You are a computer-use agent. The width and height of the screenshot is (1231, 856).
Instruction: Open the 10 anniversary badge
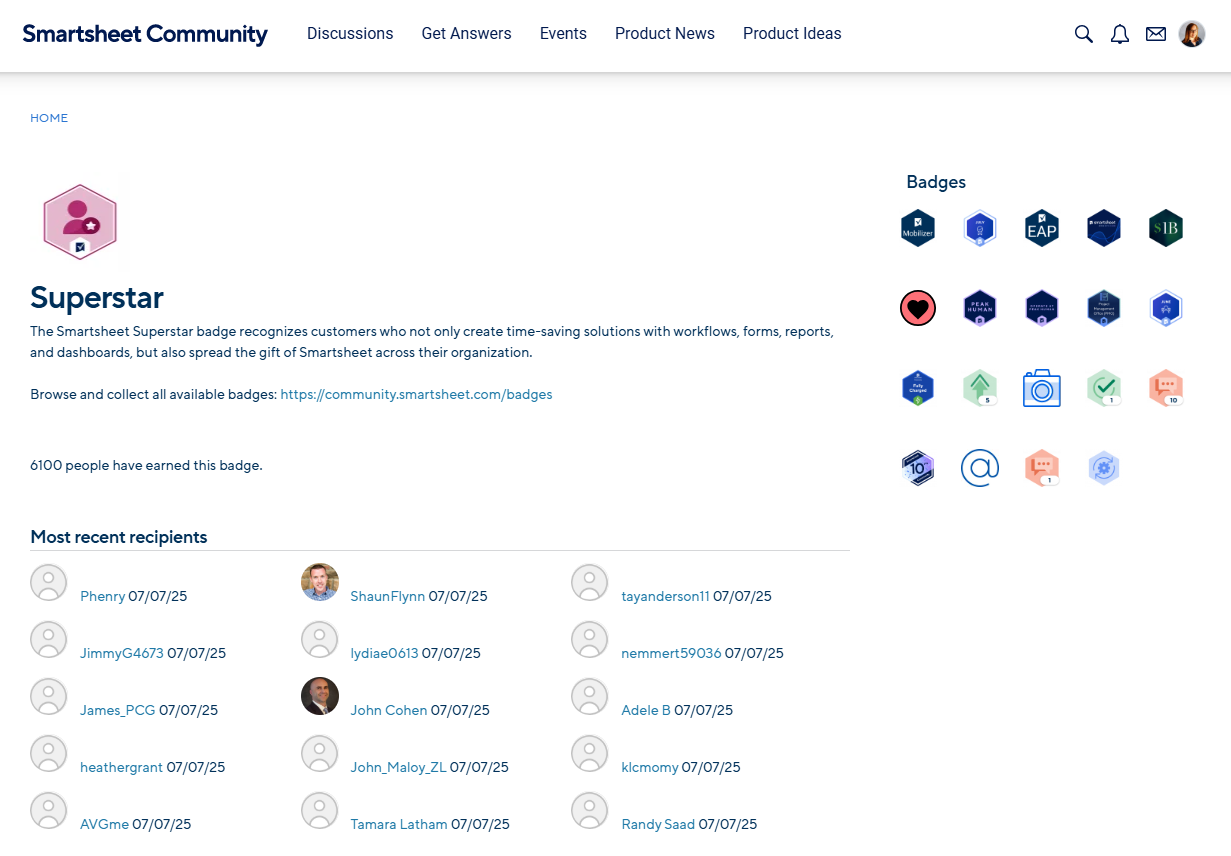point(918,468)
